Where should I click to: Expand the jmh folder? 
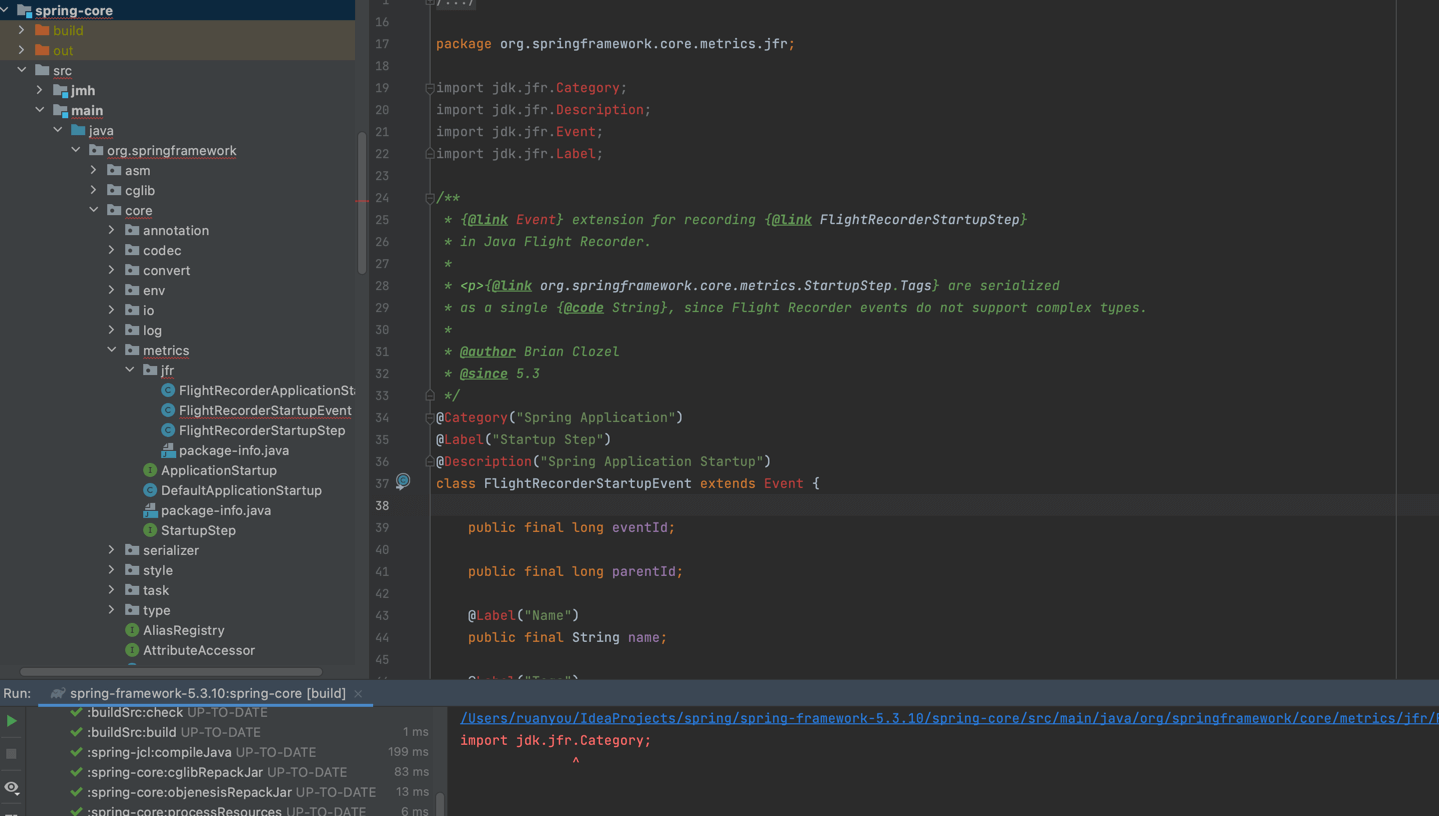click(x=40, y=90)
